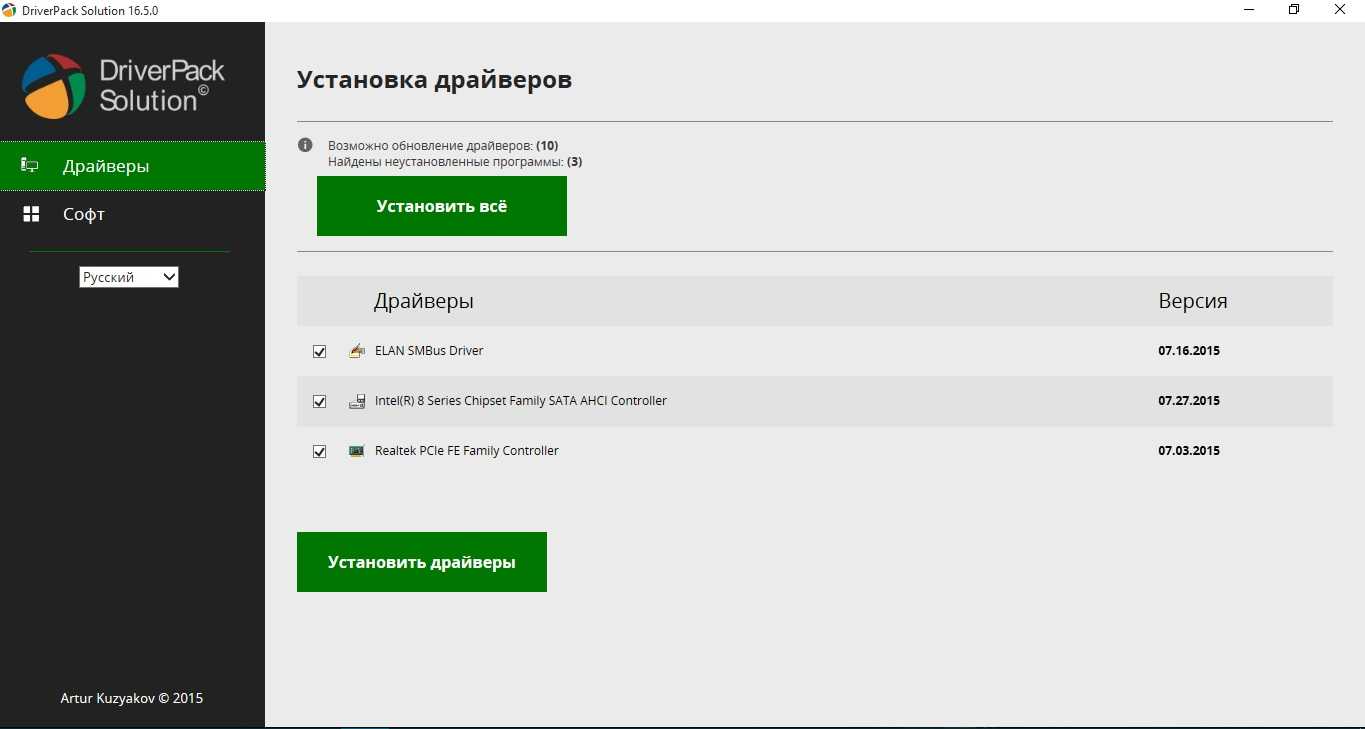This screenshot has width=1365, height=729.
Task: Click version 07.03.2015 value
Action: (x=1189, y=451)
